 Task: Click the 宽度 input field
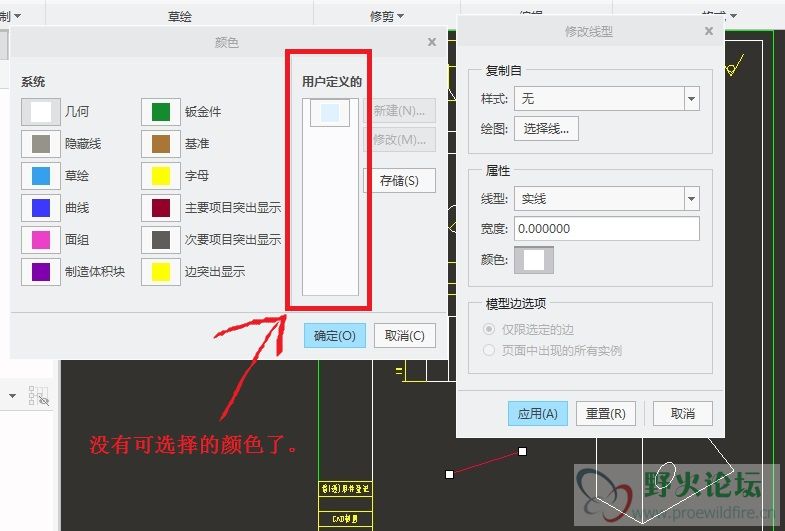point(607,229)
